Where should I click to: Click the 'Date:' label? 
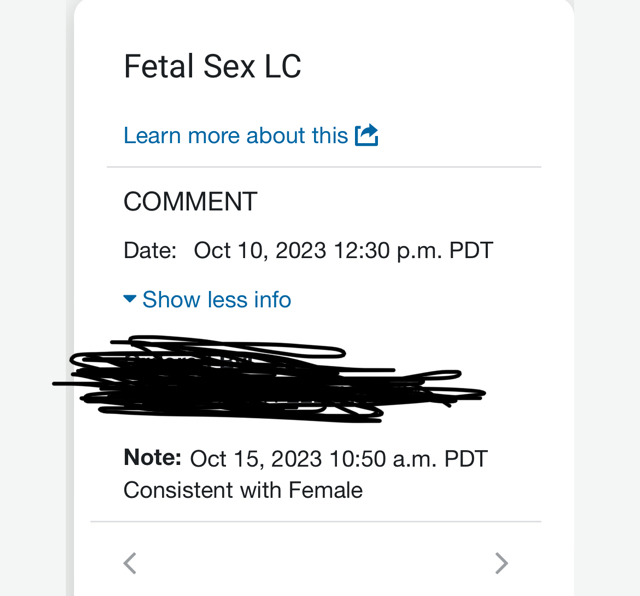click(x=150, y=250)
